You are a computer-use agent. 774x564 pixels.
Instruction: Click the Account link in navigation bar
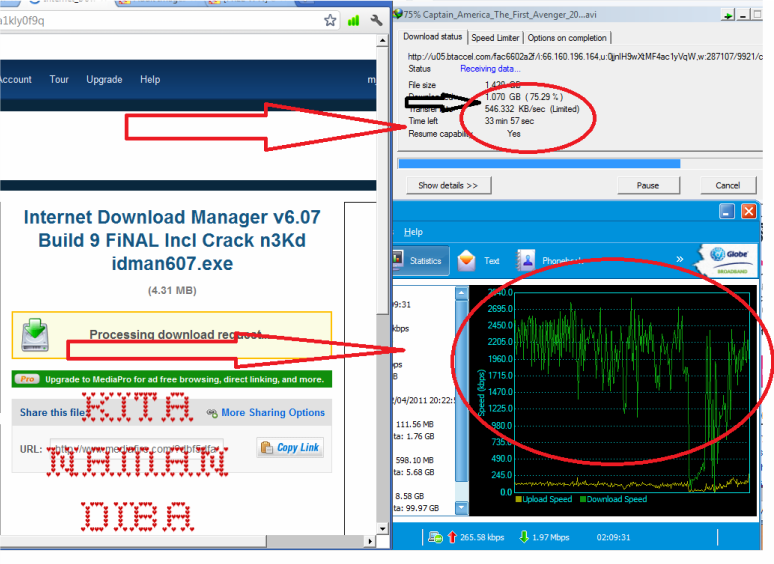[x=15, y=79]
